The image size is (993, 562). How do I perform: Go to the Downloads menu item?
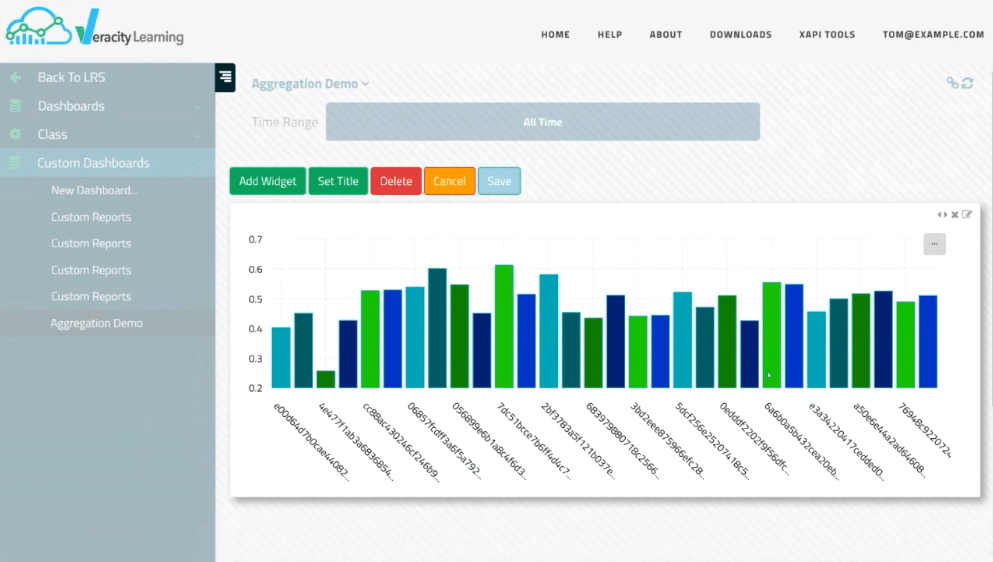740,34
